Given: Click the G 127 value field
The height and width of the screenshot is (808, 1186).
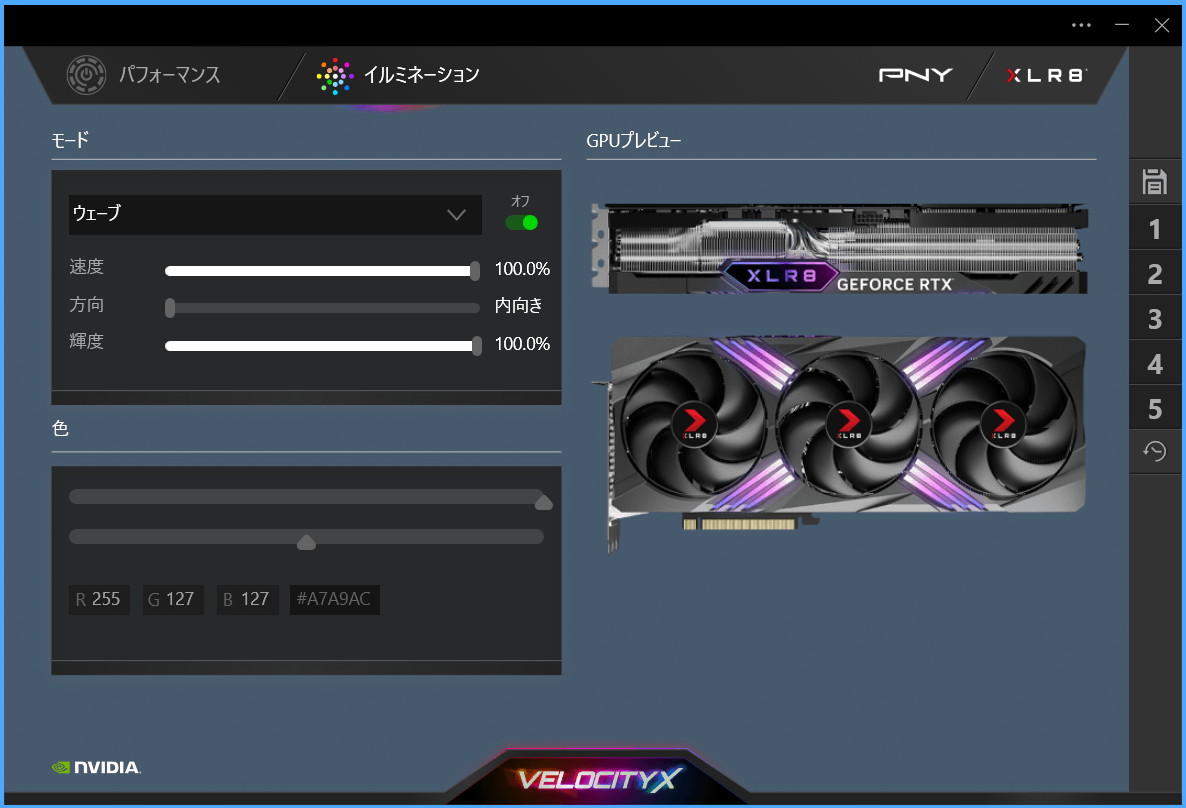Looking at the screenshot, I should point(172,599).
